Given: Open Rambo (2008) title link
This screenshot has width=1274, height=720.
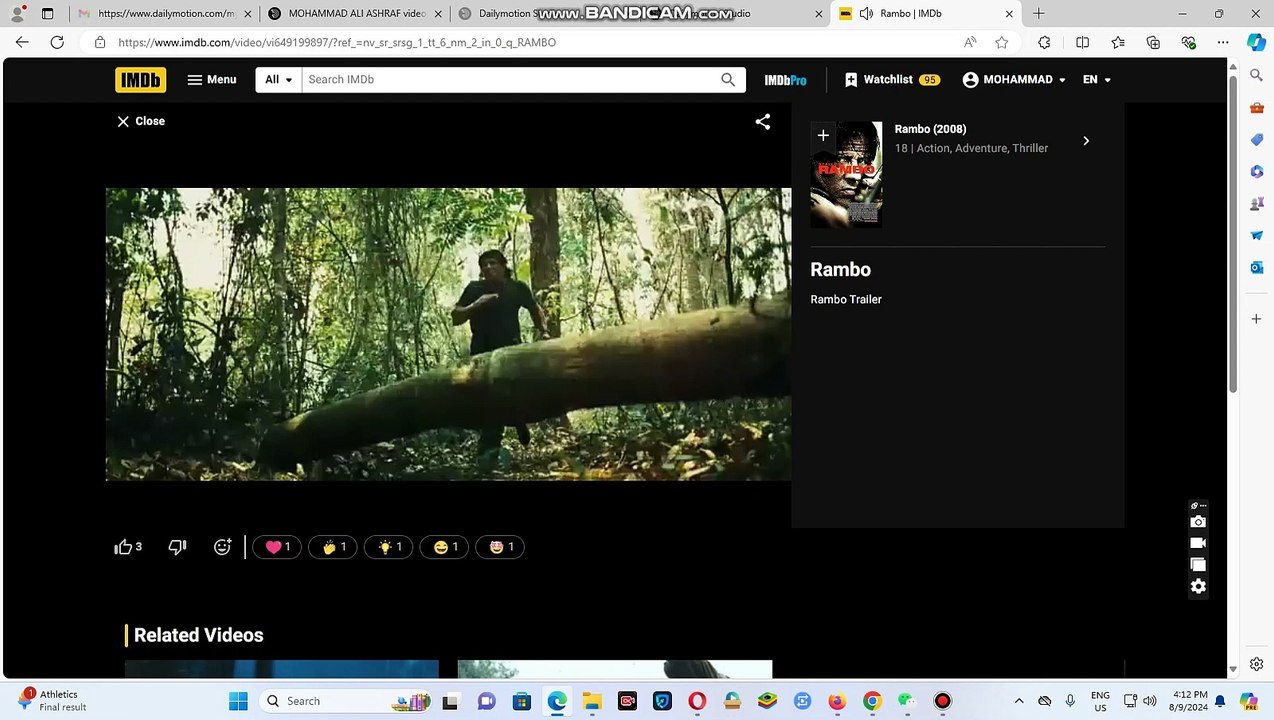Looking at the screenshot, I should [930, 129].
